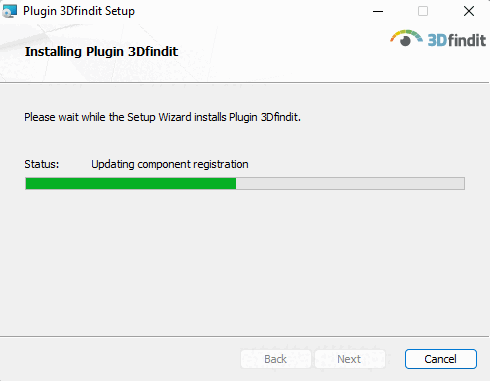The height and width of the screenshot is (381, 490).
Task: Click the disabled maximize window button
Action: (423, 11)
